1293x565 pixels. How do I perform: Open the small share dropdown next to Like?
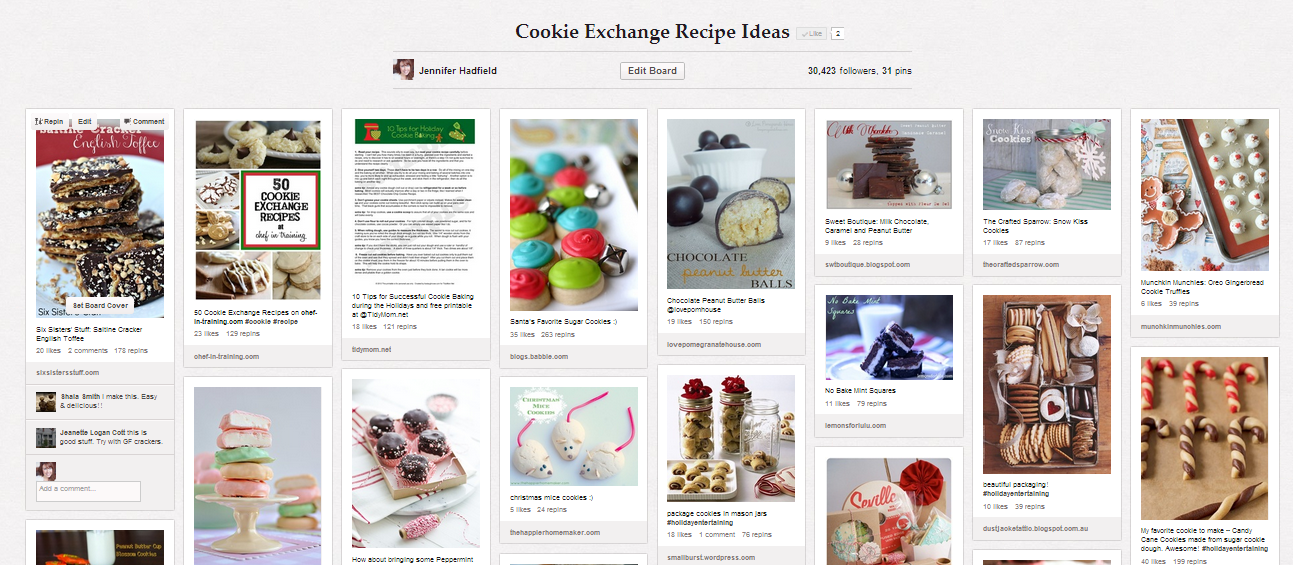click(x=838, y=33)
